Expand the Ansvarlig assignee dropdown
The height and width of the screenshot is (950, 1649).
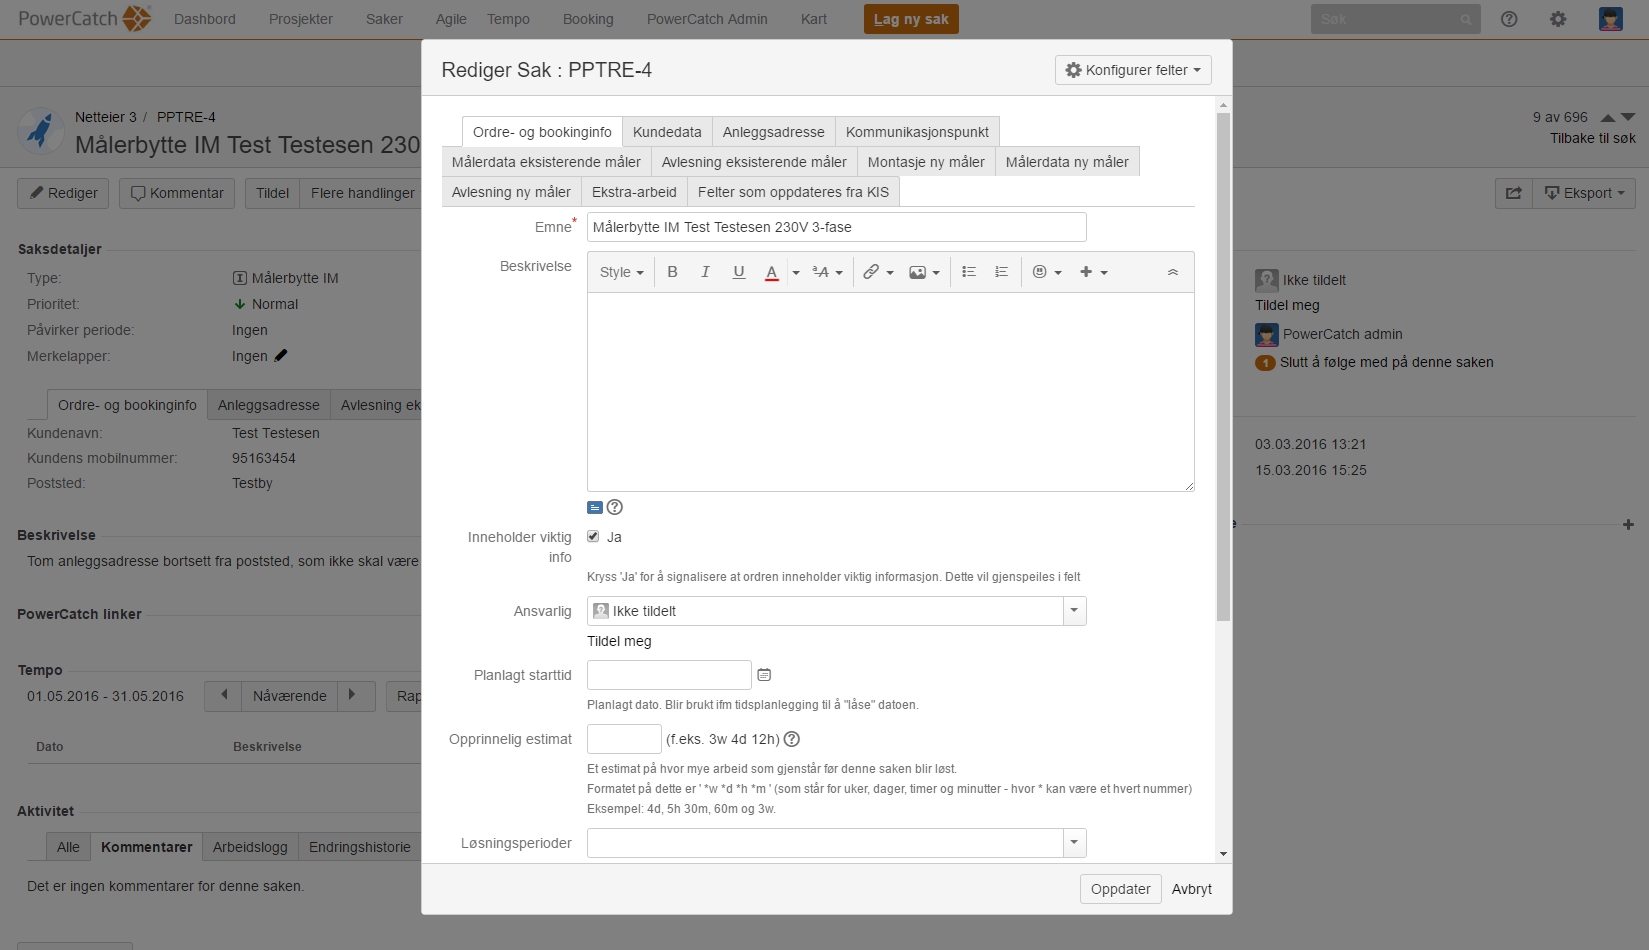1074,611
